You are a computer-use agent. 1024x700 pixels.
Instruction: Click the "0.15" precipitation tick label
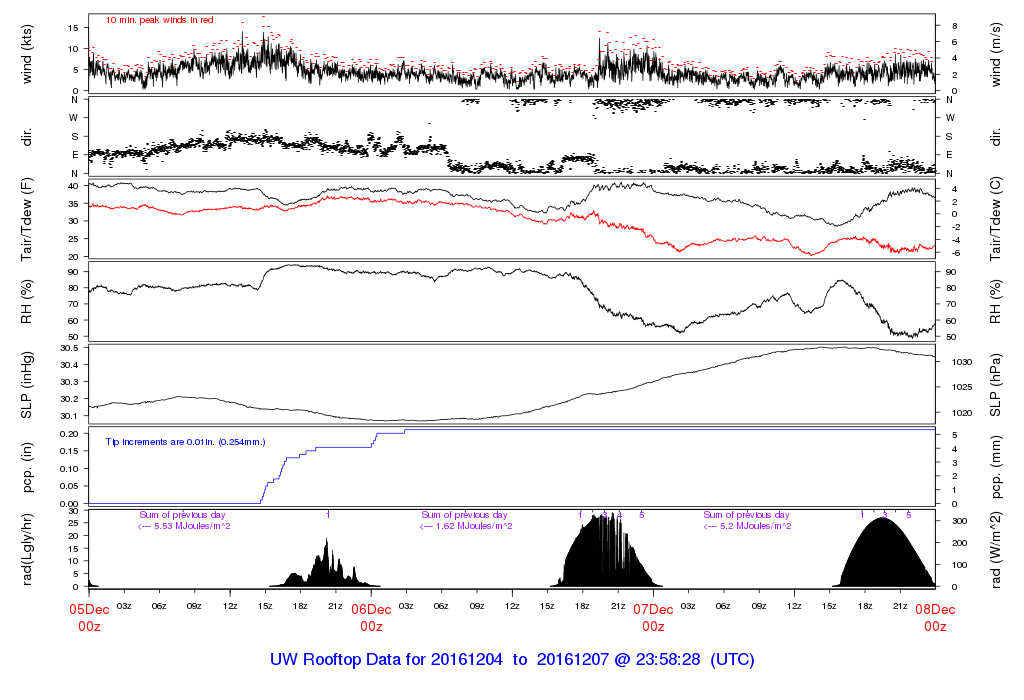coord(69,451)
